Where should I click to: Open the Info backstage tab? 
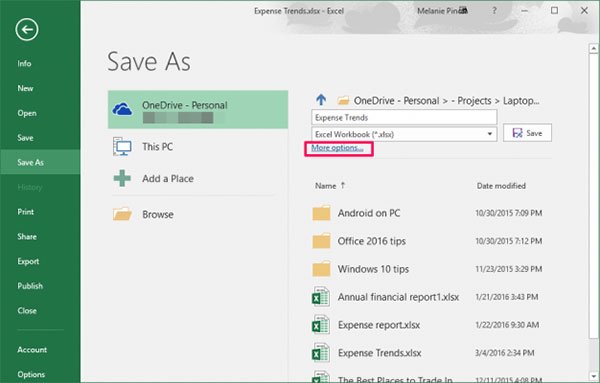24,64
